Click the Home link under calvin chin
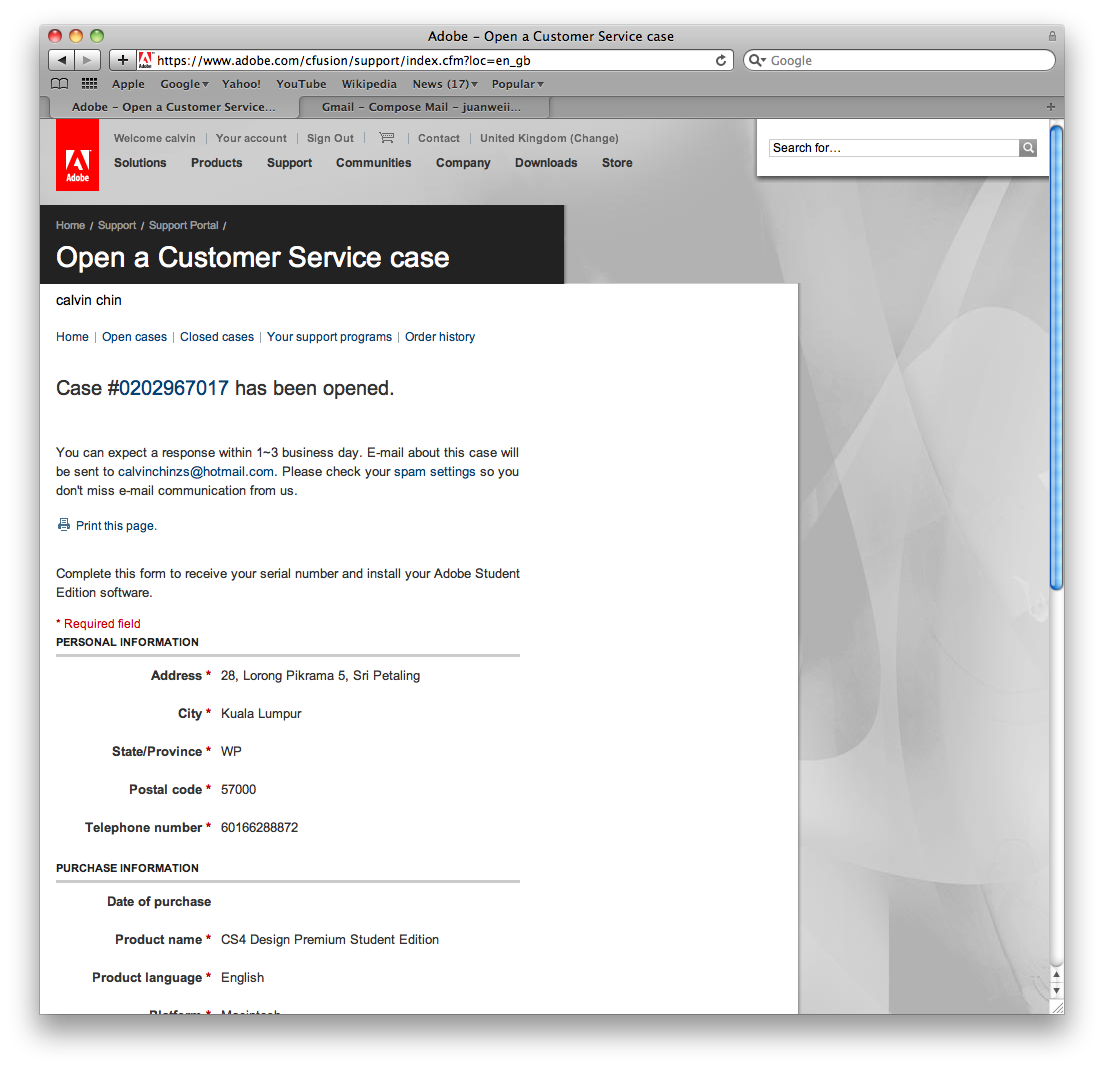The image size is (1104, 1069). pos(73,337)
